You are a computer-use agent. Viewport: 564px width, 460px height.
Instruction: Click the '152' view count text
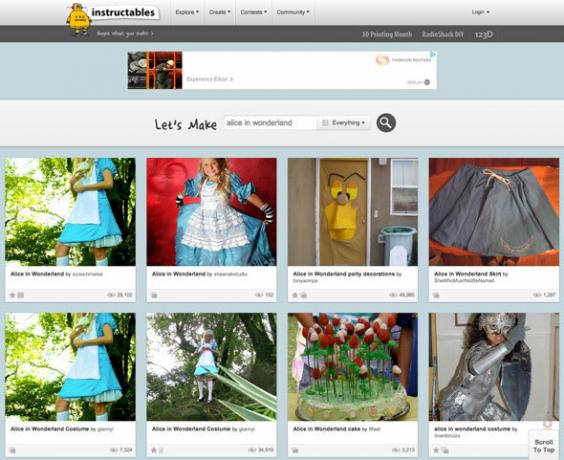[269, 295]
